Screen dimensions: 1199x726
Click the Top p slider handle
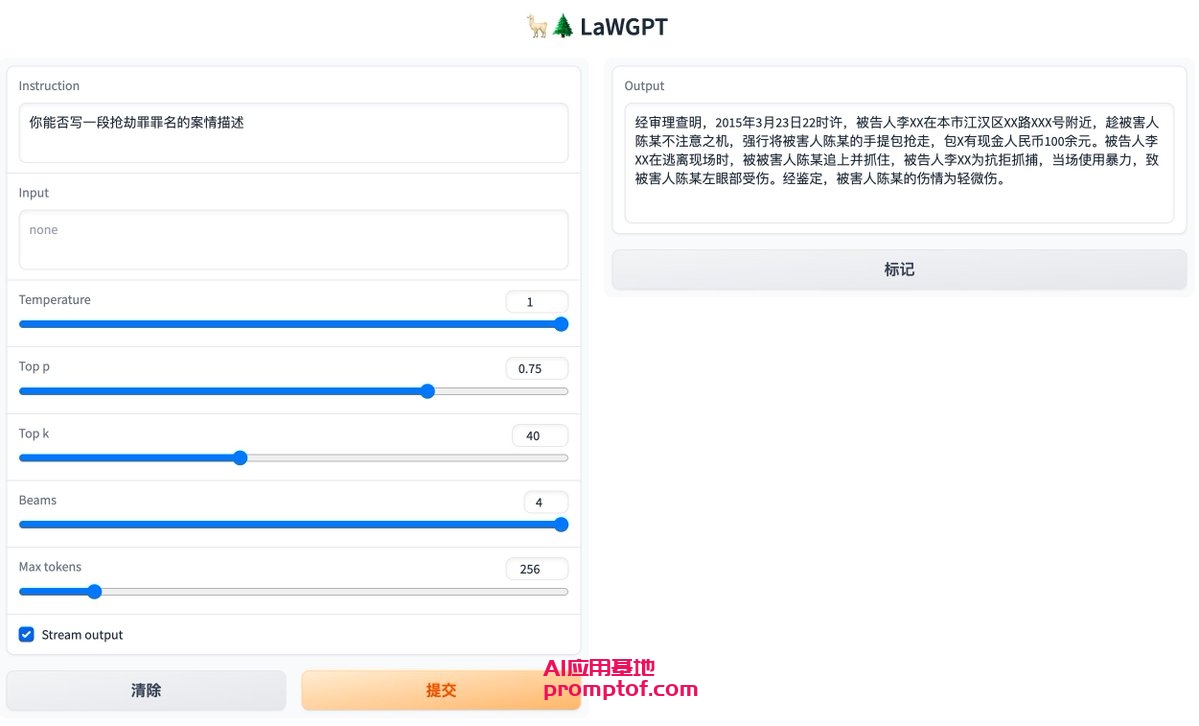point(428,391)
